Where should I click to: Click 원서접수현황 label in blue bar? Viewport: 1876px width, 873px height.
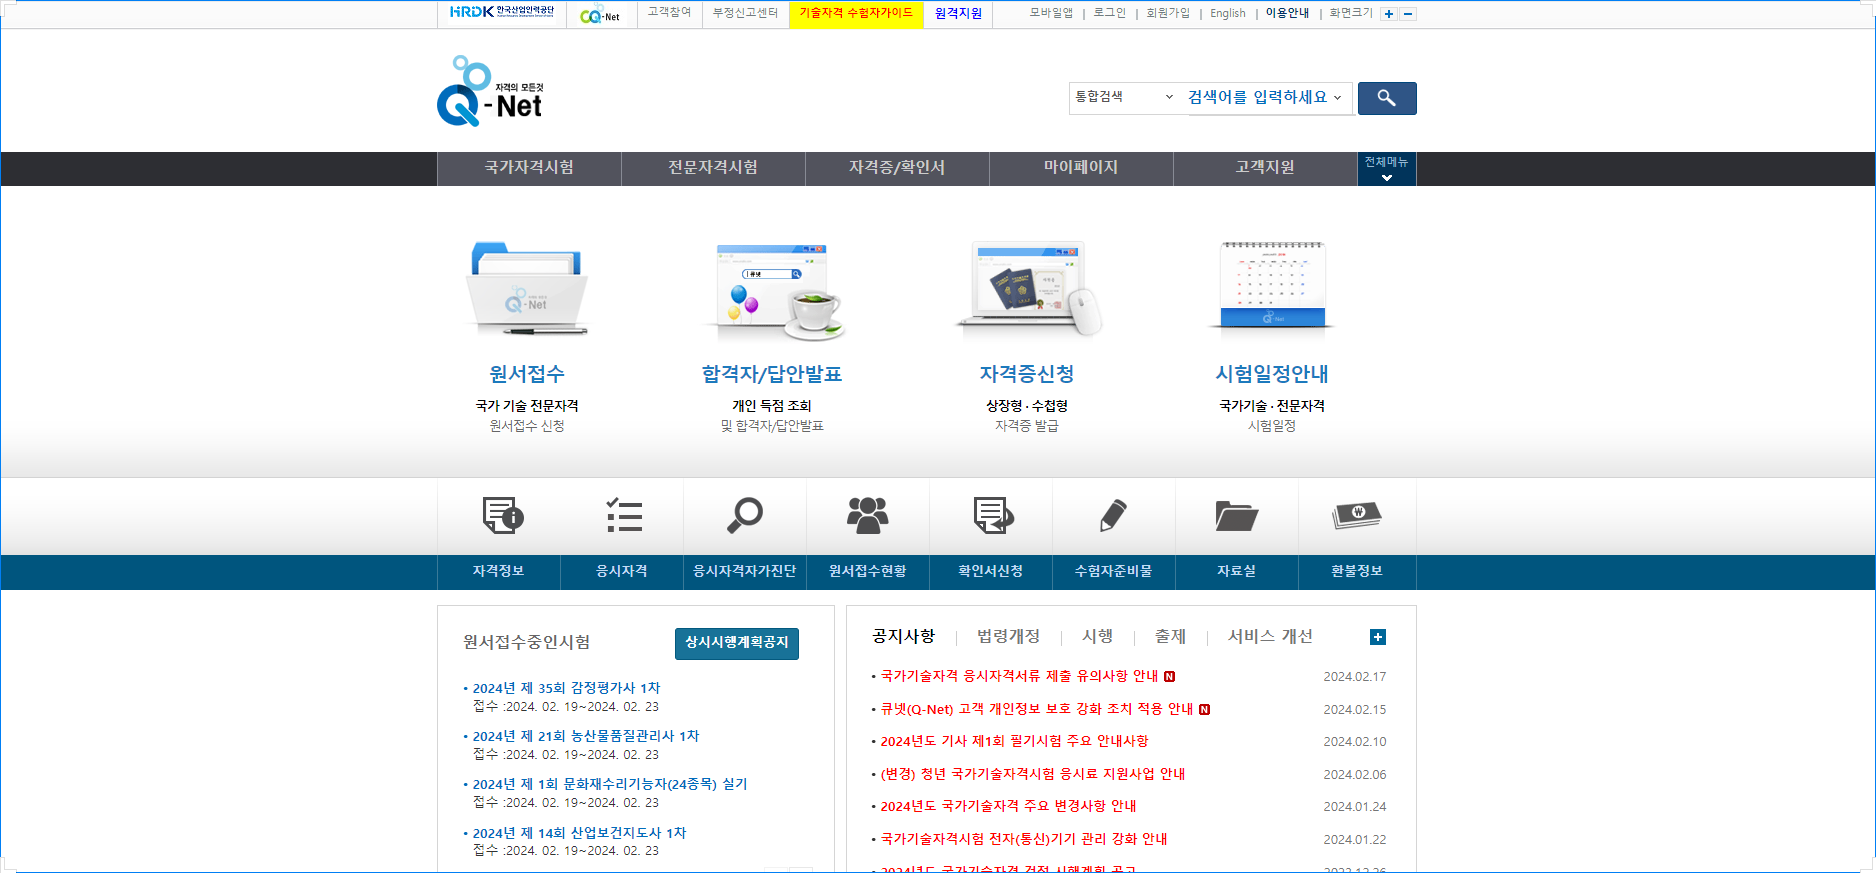[868, 571]
